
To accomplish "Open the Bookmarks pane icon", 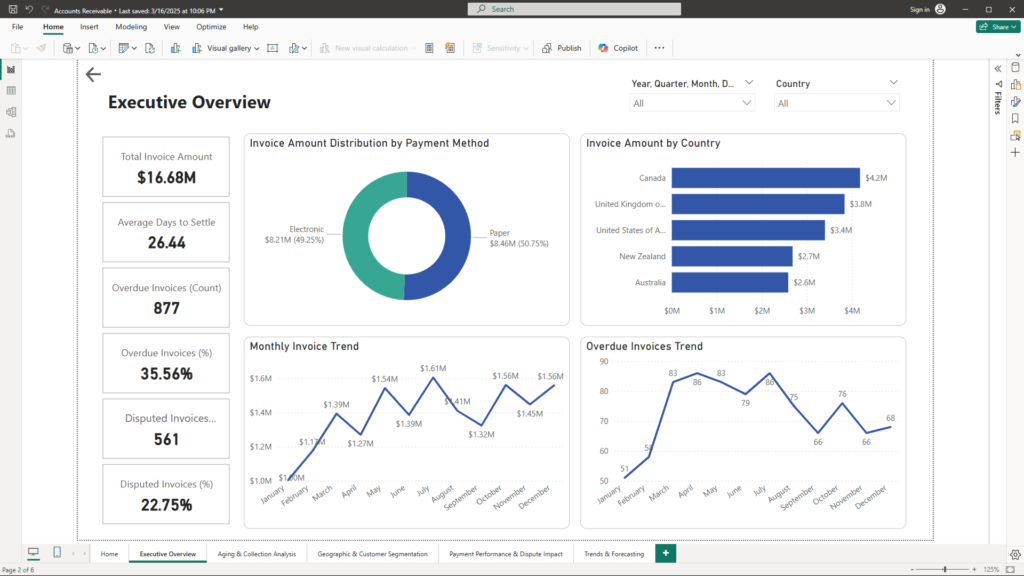I will point(1015,118).
